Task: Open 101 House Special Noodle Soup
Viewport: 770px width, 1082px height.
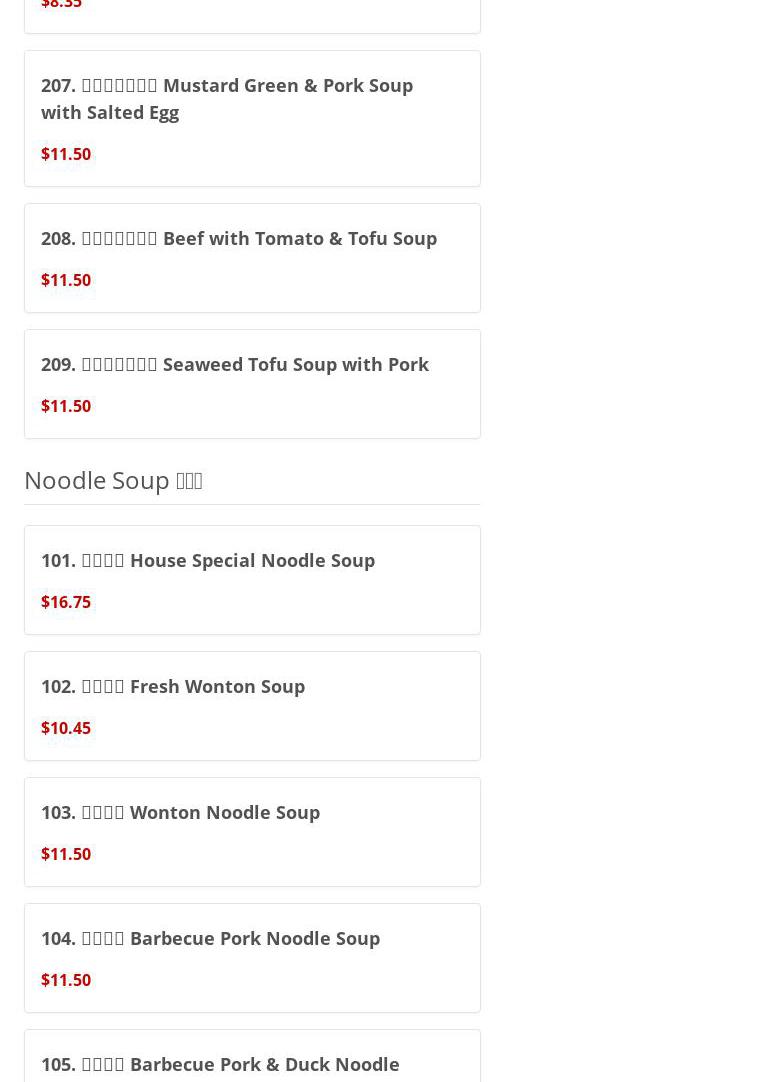Action: pos(208,560)
